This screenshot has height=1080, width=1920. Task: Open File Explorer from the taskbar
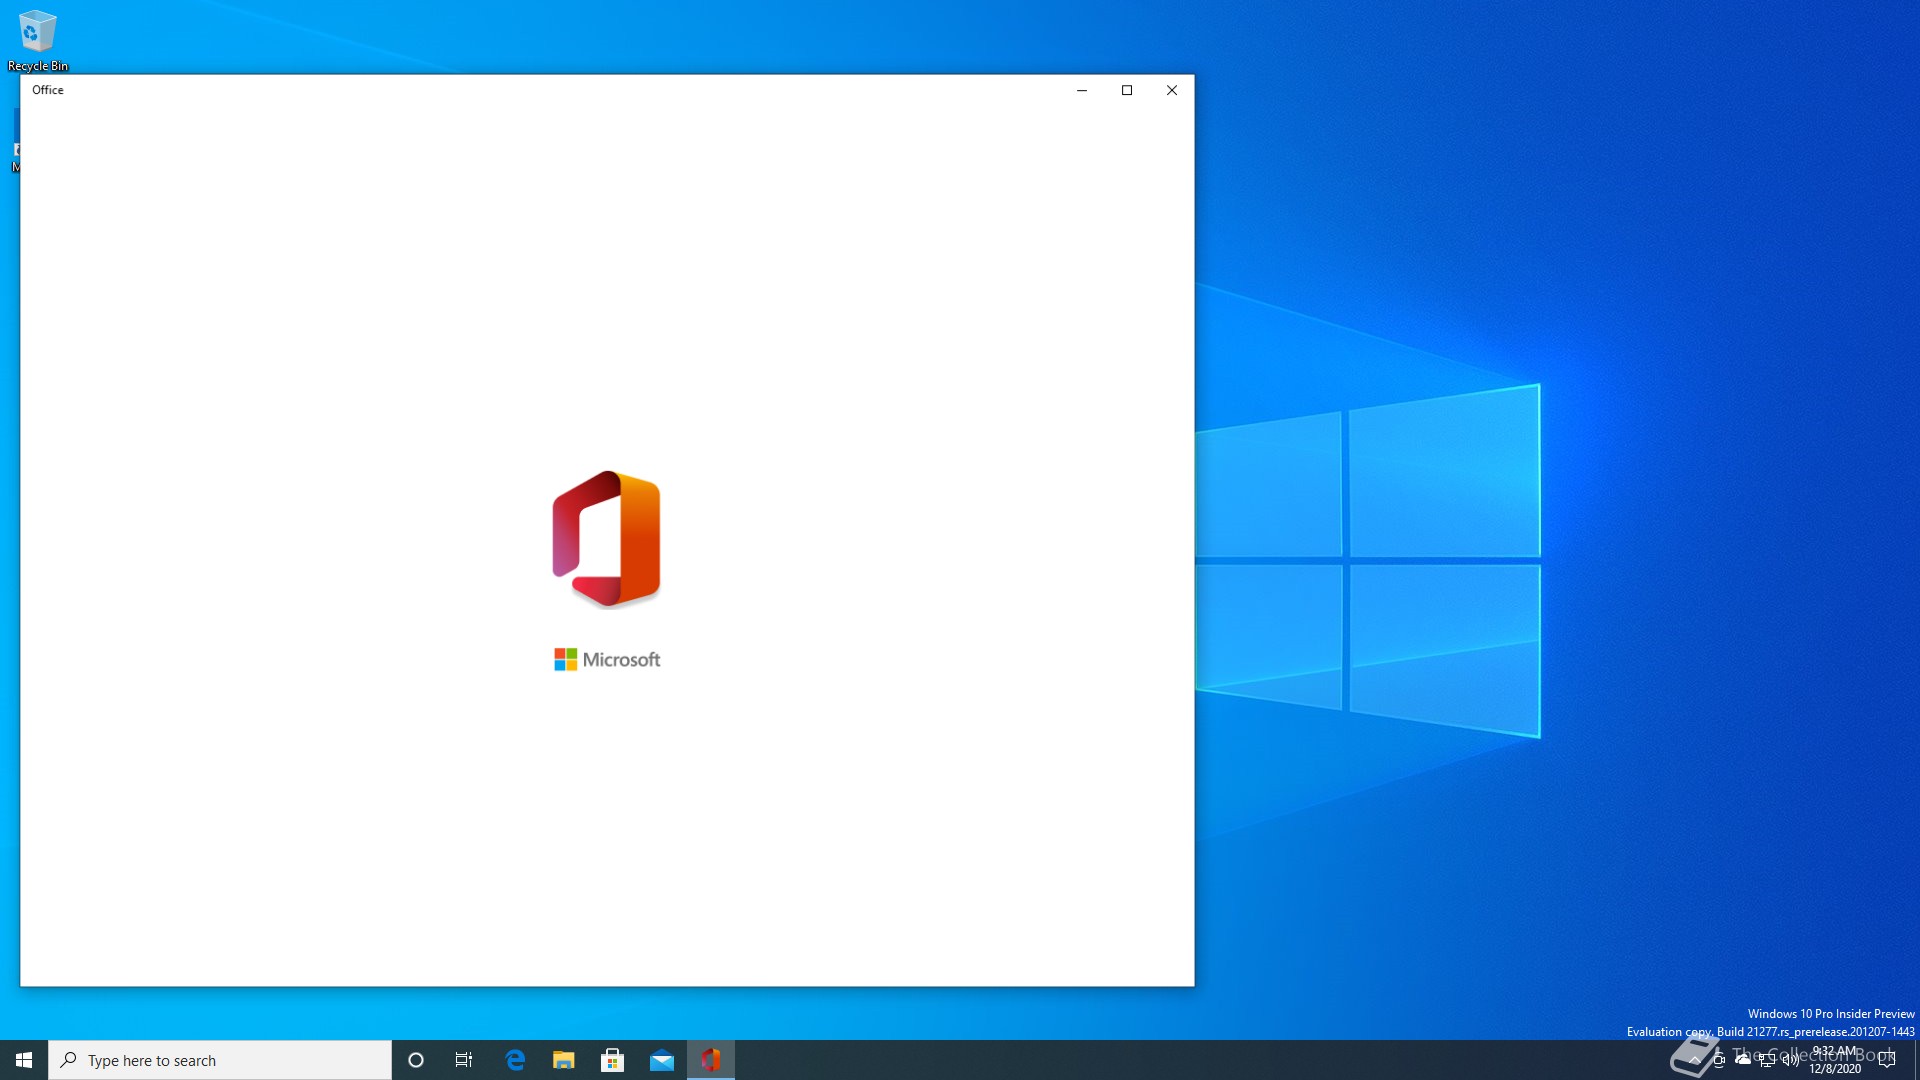564,1060
